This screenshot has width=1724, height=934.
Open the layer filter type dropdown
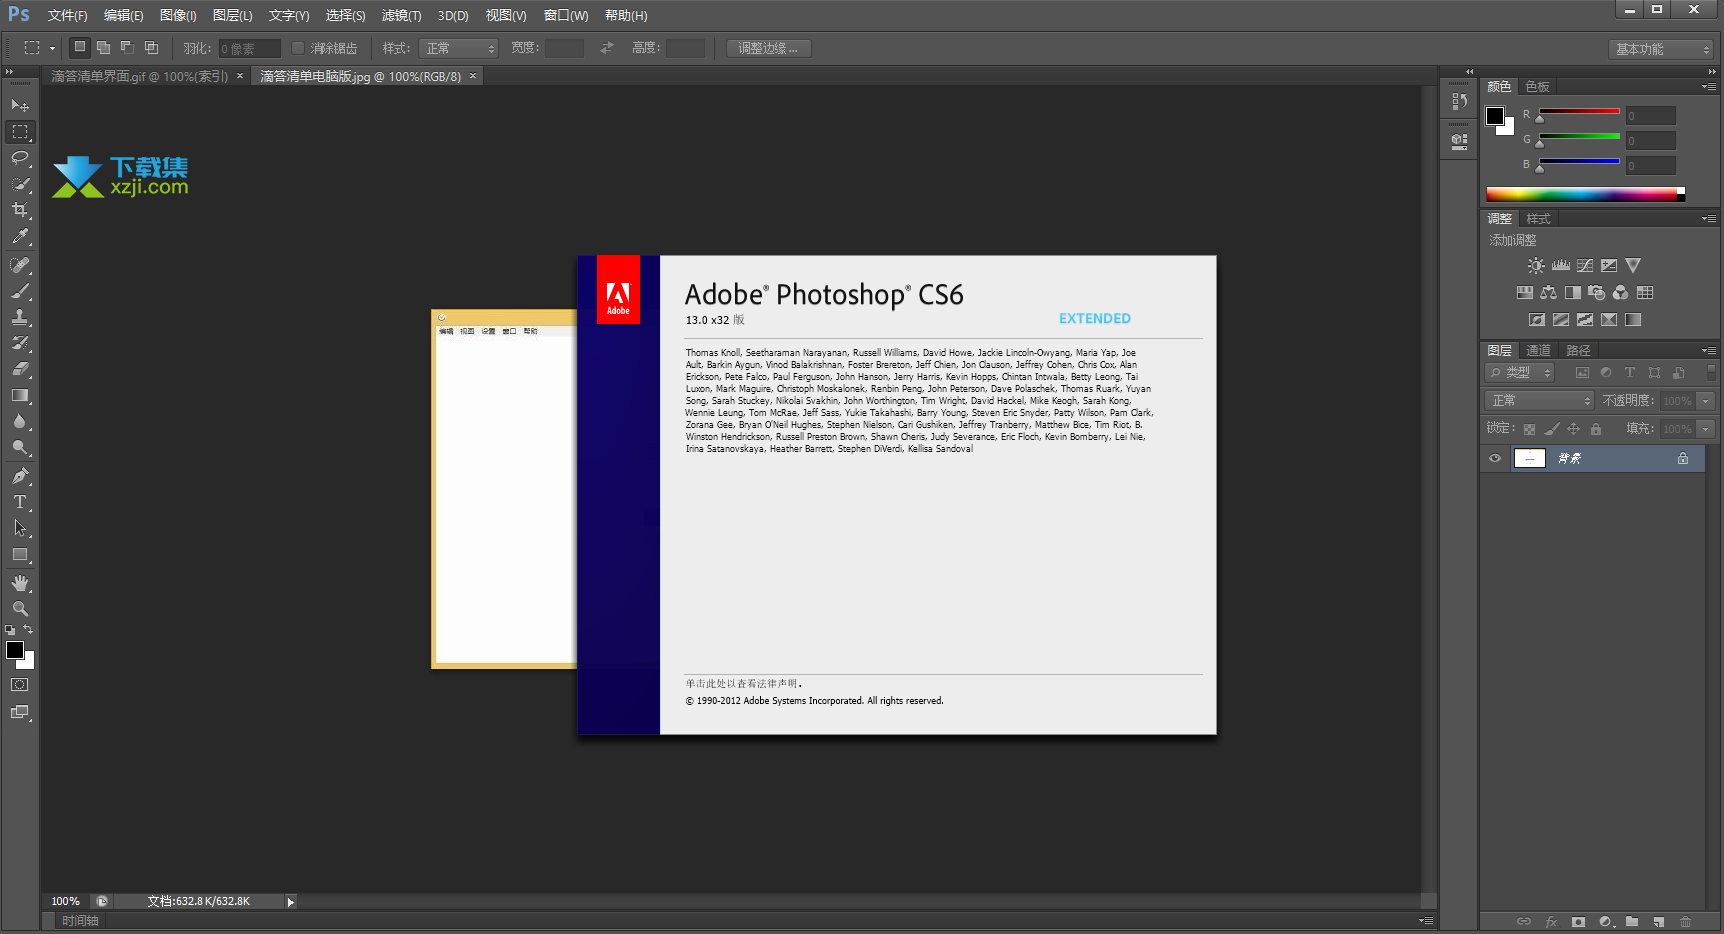tap(1520, 372)
